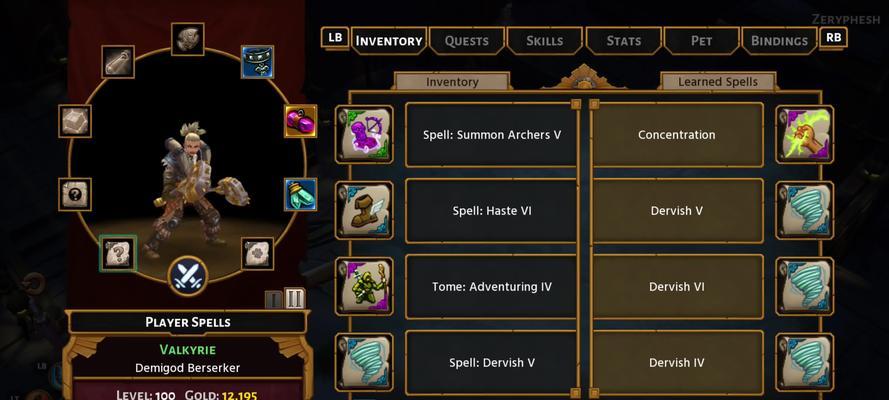Select the Spell: Dervish V inventory entry
Screen dimensions: 889x400
(x=492, y=363)
